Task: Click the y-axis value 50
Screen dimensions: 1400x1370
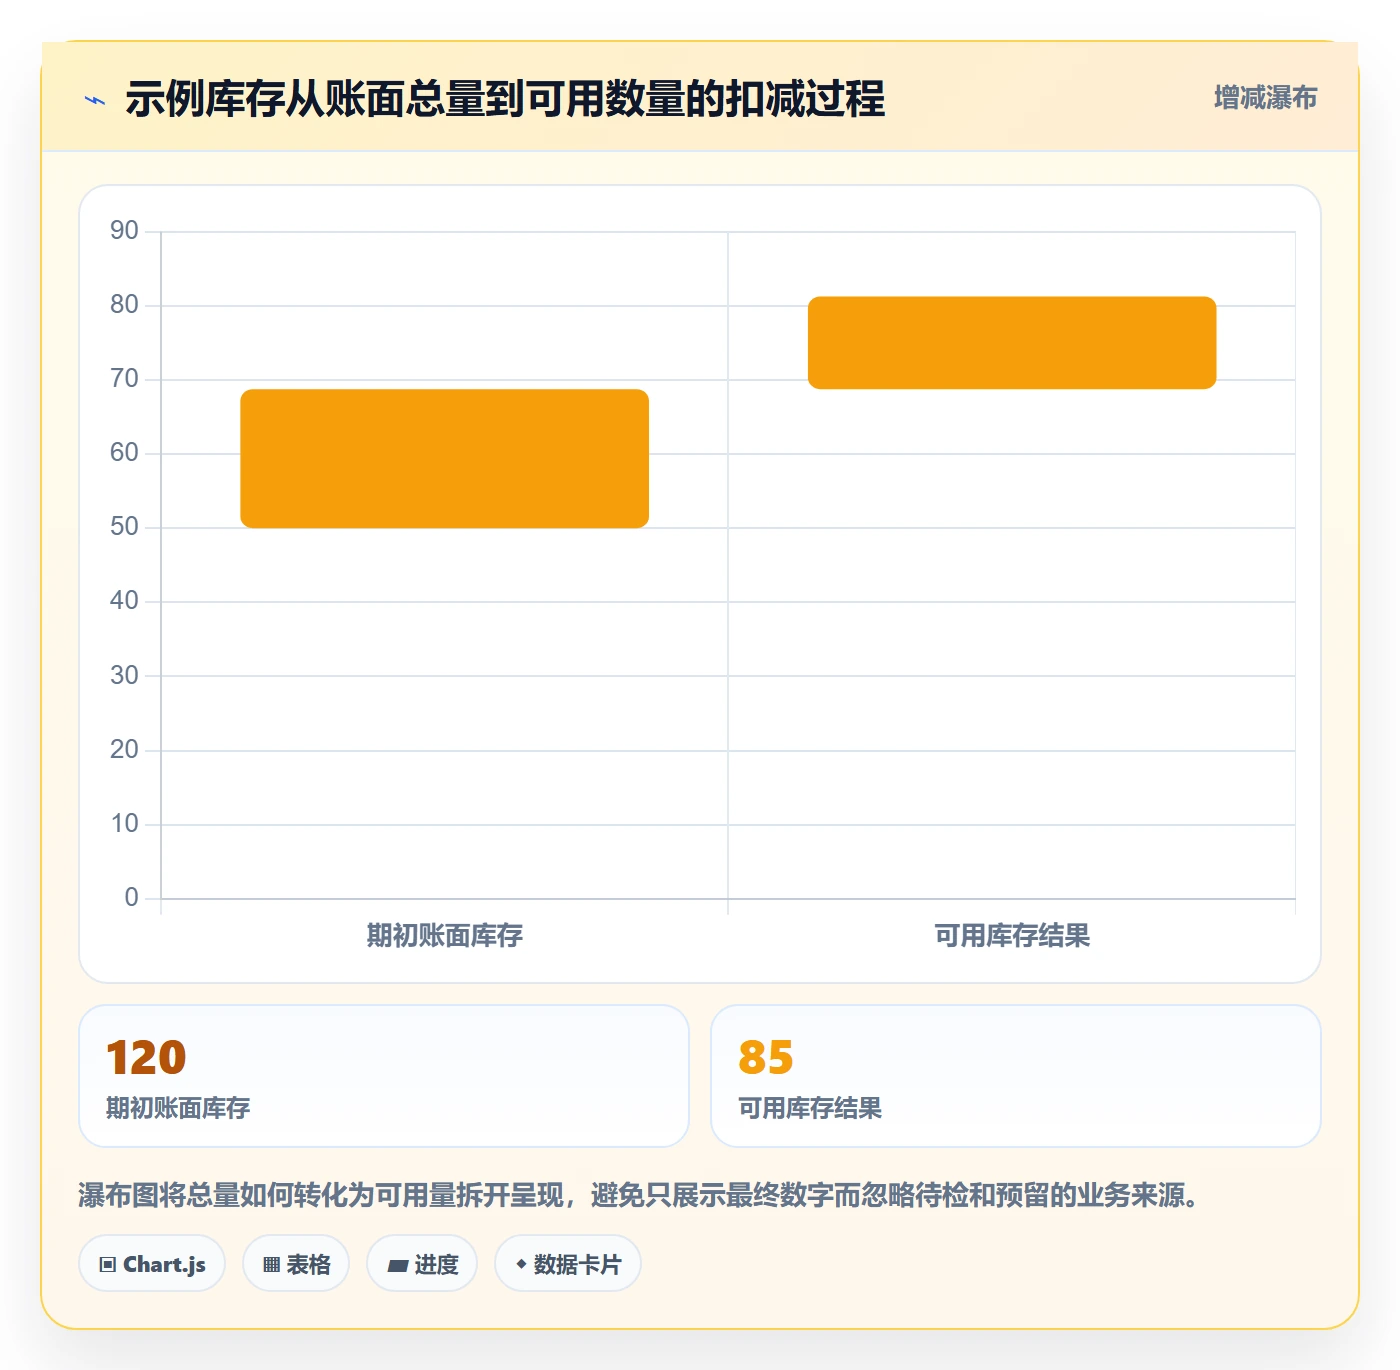Action: point(124,527)
